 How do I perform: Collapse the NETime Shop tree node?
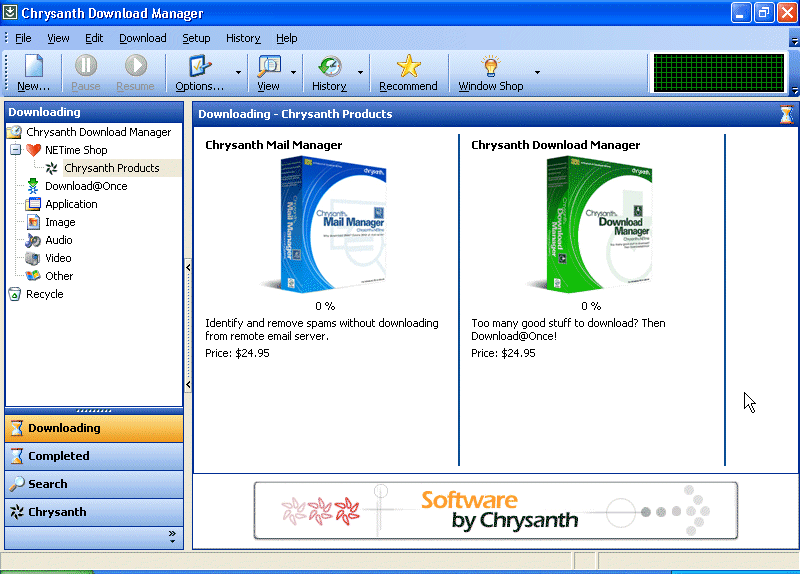coord(15,150)
